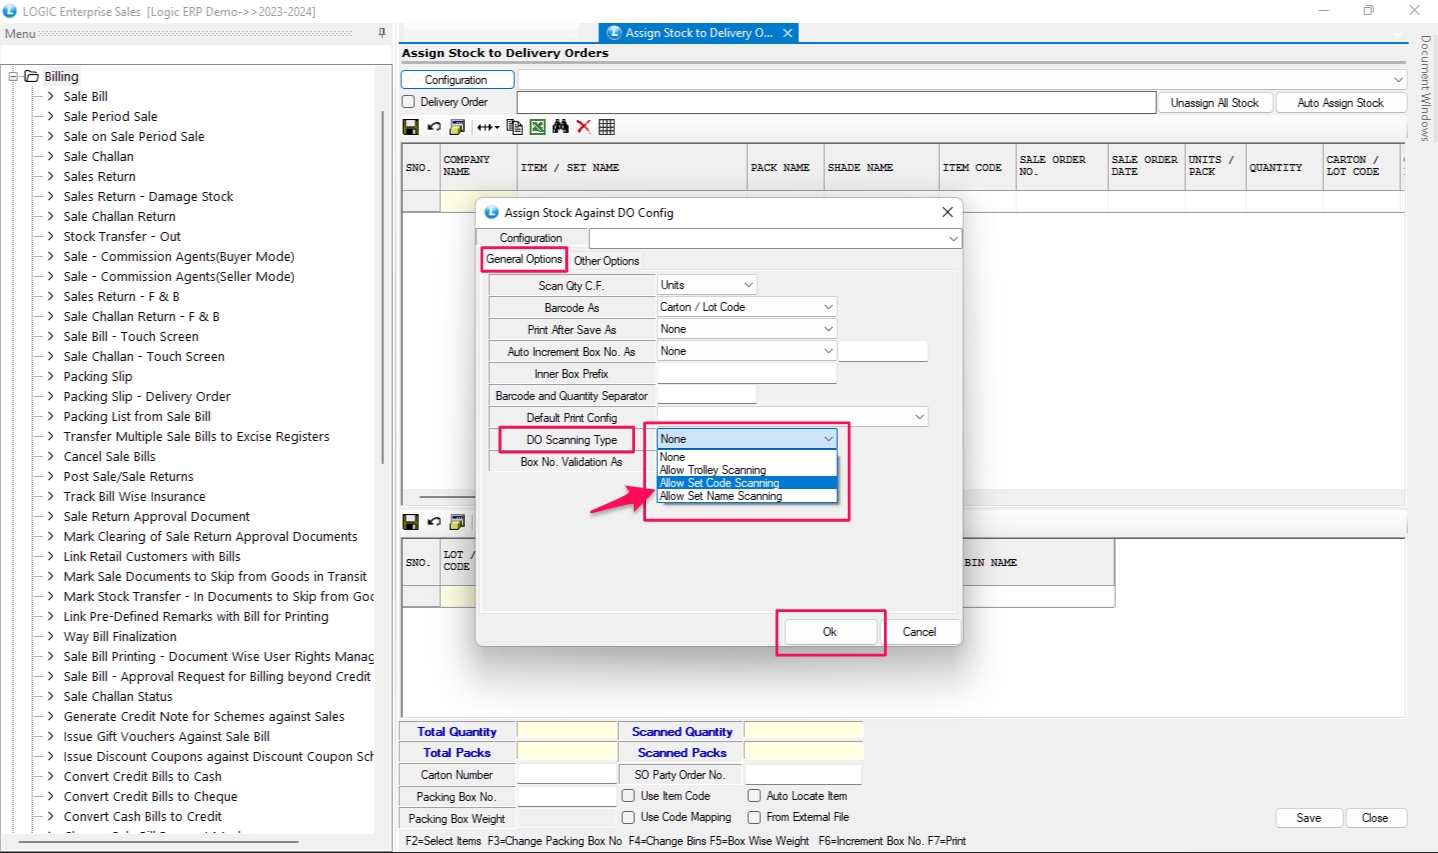Click the undo arrow in upper toolbar
Viewport: 1438px width, 853px height.
pos(434,127)
